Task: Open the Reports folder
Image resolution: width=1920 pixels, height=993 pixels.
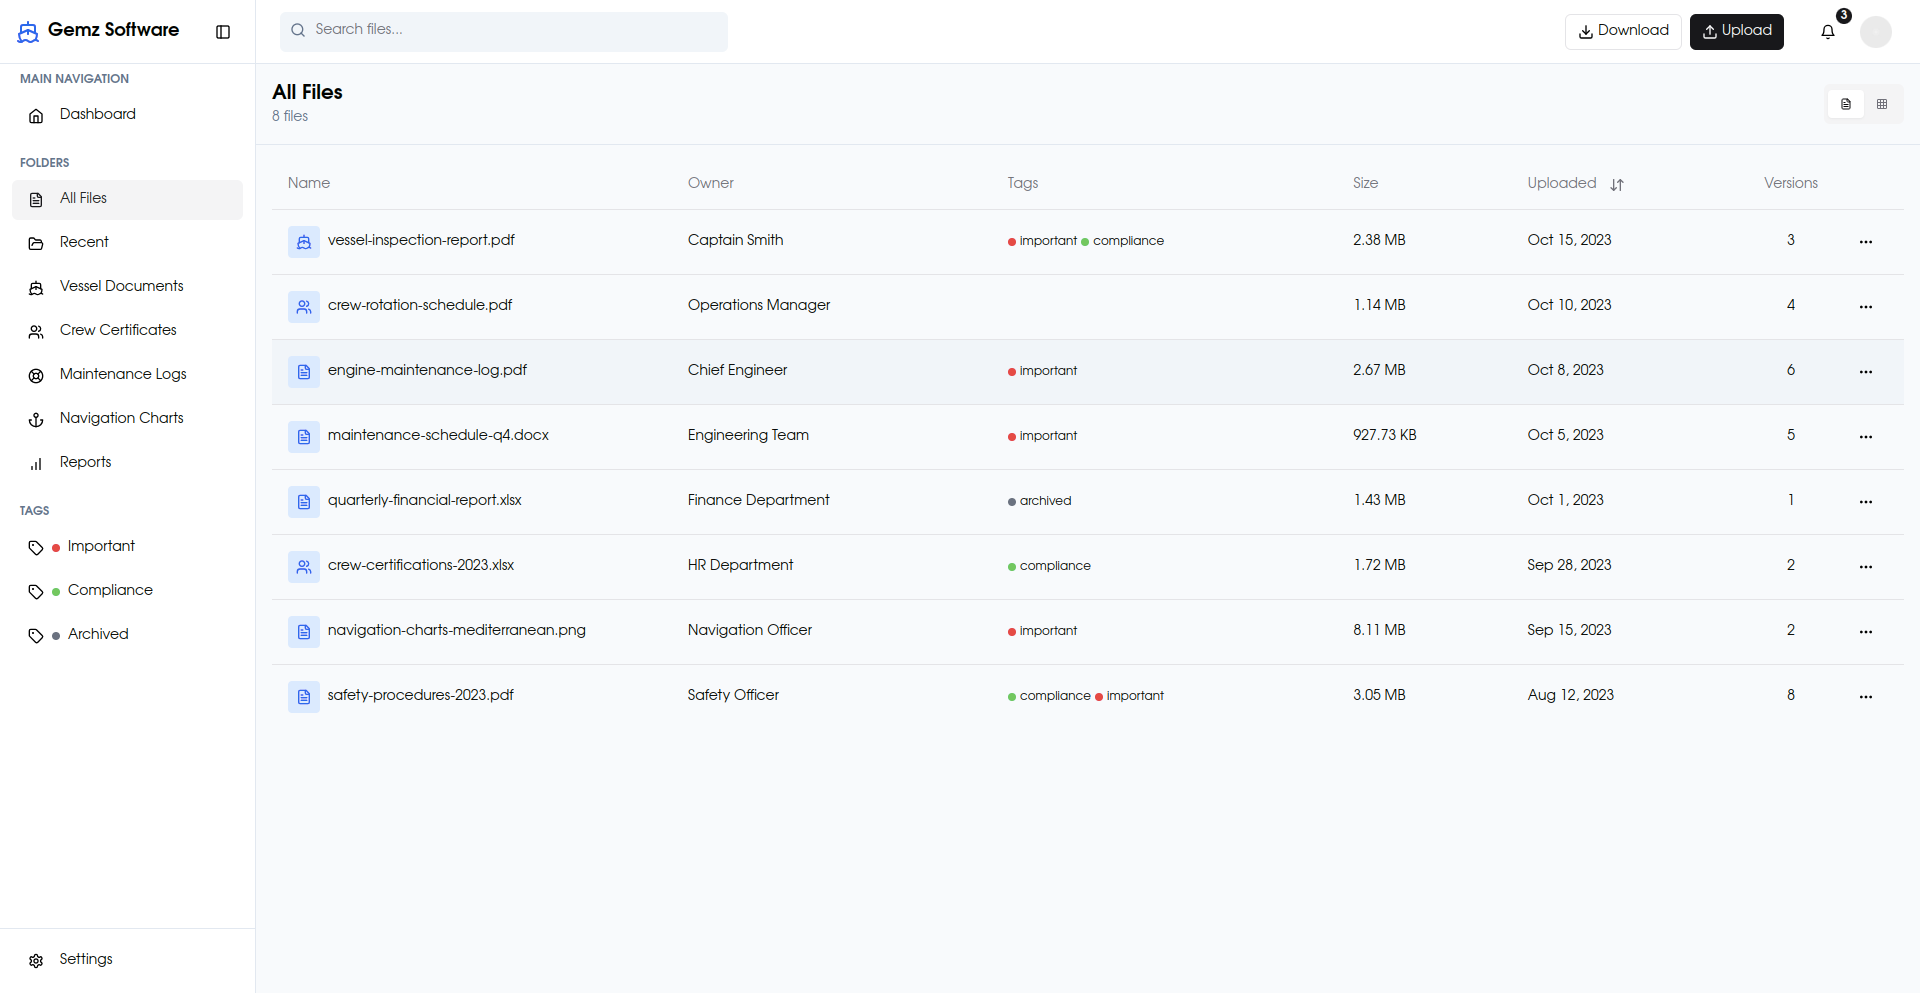Action: pyautogui.click(x=127, y=463)
